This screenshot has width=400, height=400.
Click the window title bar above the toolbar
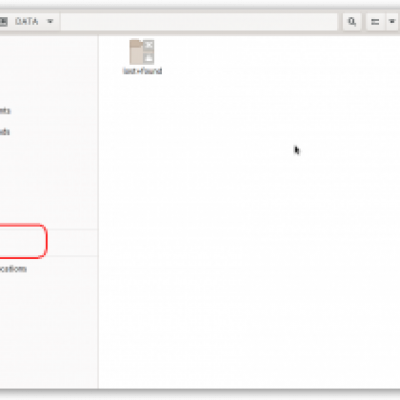tap(200, 4)
